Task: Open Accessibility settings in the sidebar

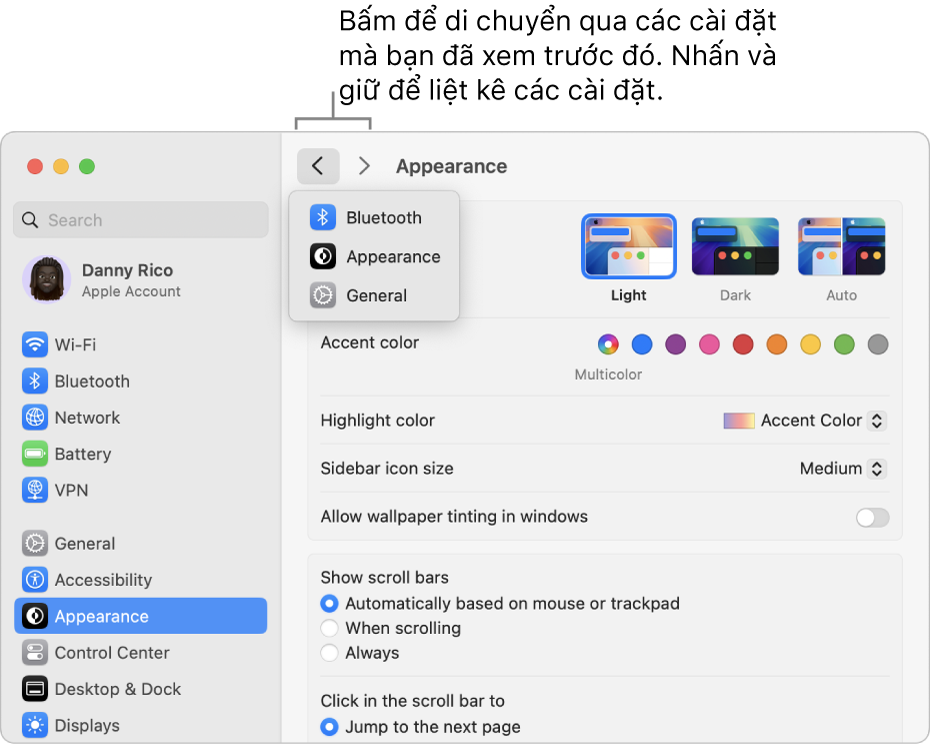Action: (x=141, y=579)
